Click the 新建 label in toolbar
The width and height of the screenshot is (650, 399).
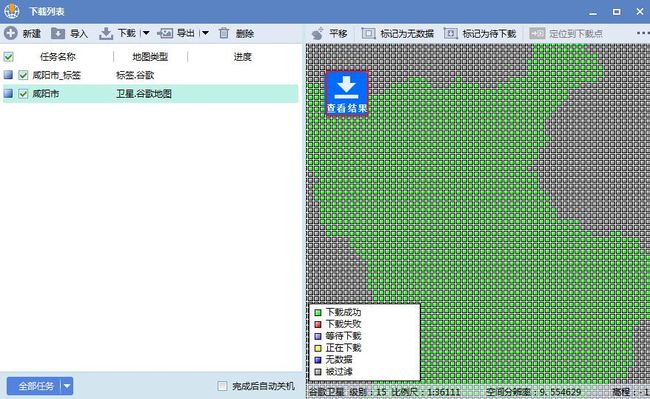pos(32,34)
